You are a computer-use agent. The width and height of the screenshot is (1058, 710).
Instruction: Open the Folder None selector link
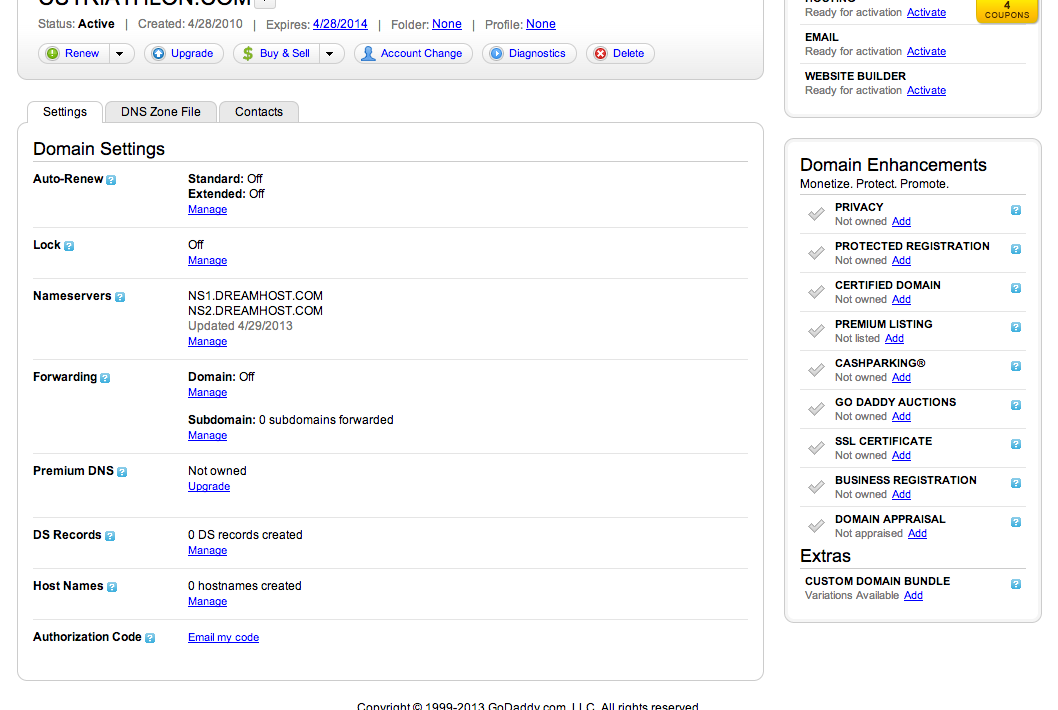coord(447,24)
